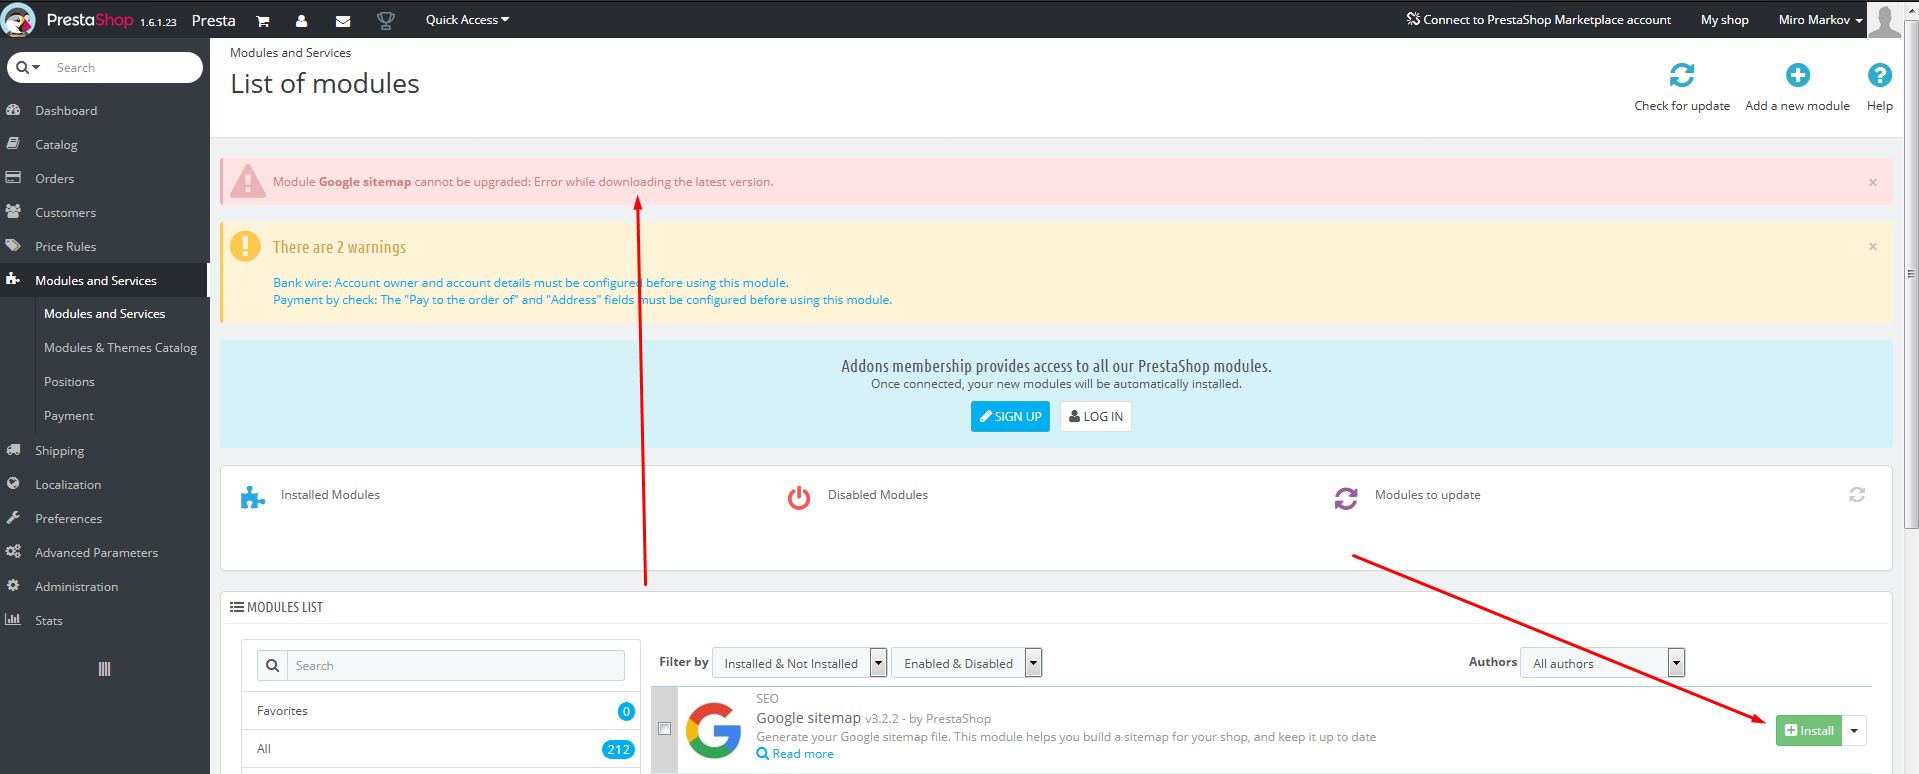This screenshot has height=774, width=1919.
Task: Open the customers person icon in top bar
Action: point(301,20)
